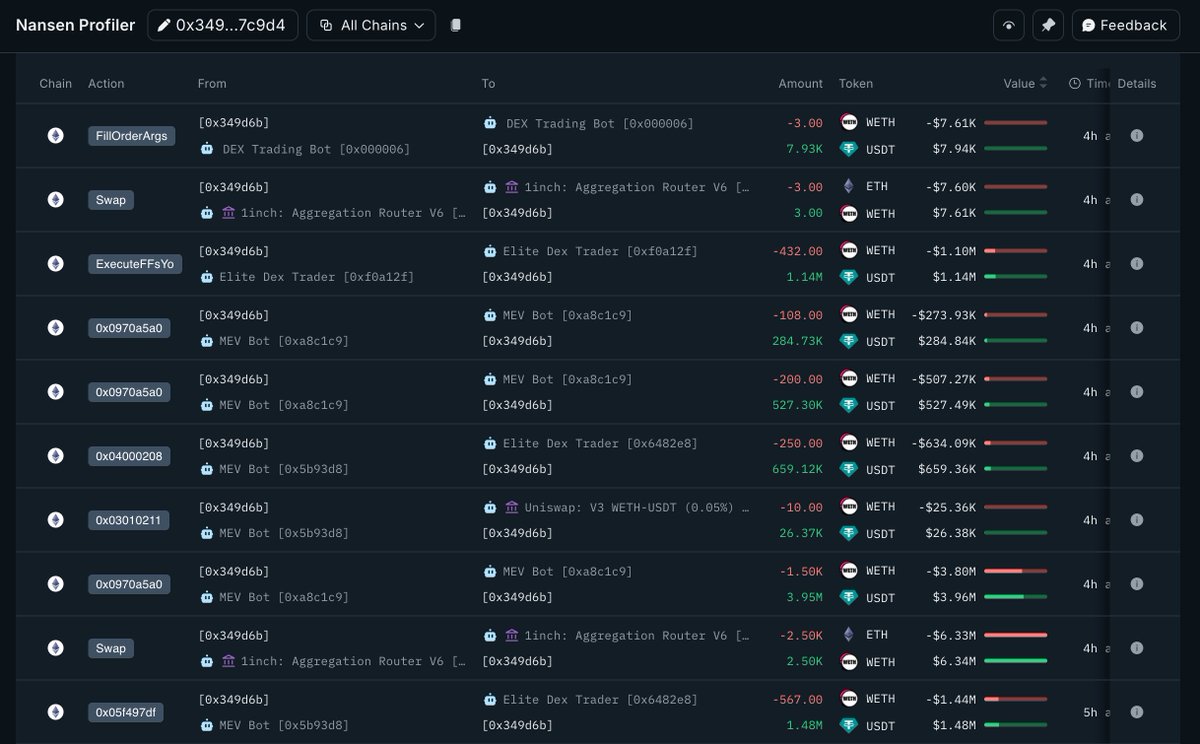Image resolution: width=1200 pixels, height=744 pixels.
Task: Click the Nansen Profiler title
Action: [x=75, y=25]
